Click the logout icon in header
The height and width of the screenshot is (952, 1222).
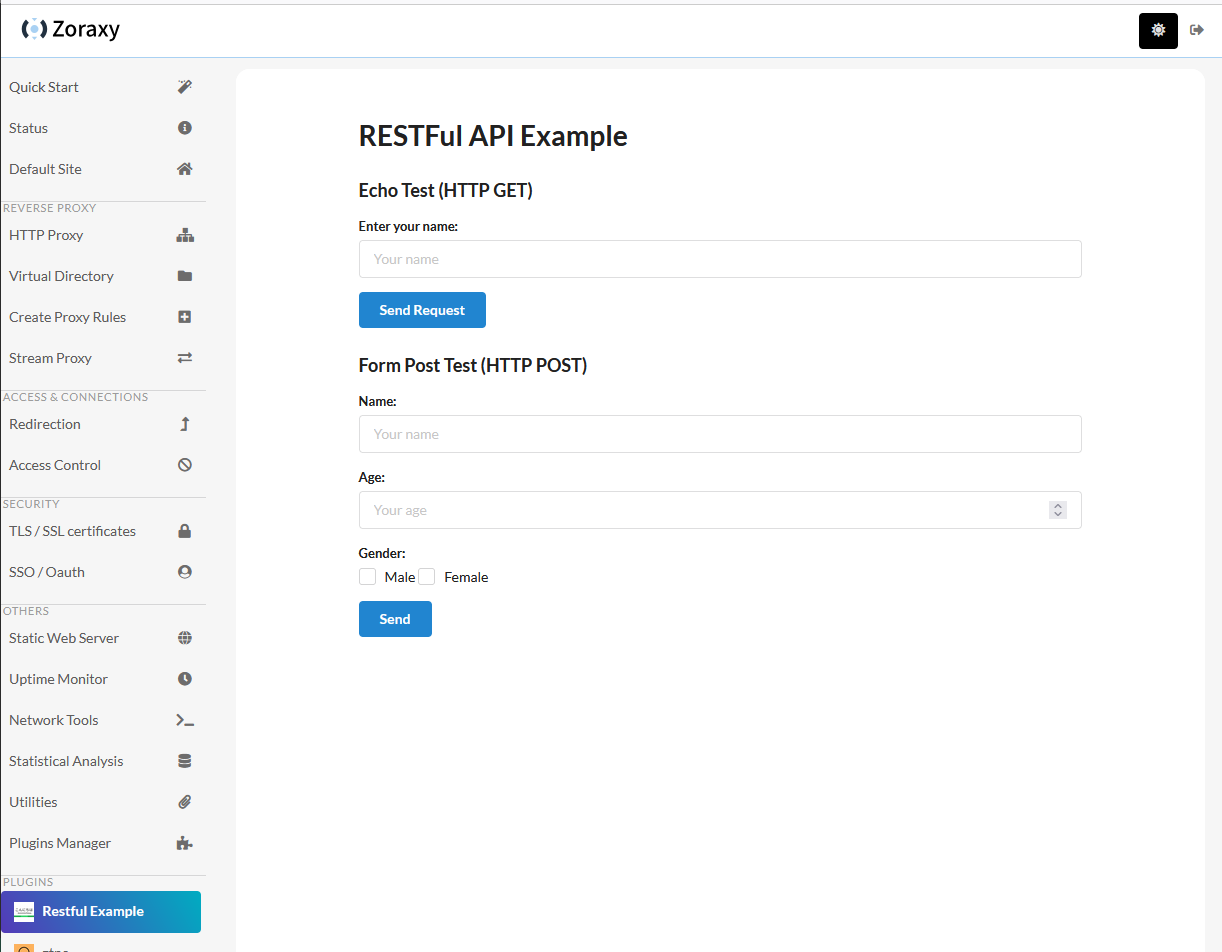point(1196,30)
